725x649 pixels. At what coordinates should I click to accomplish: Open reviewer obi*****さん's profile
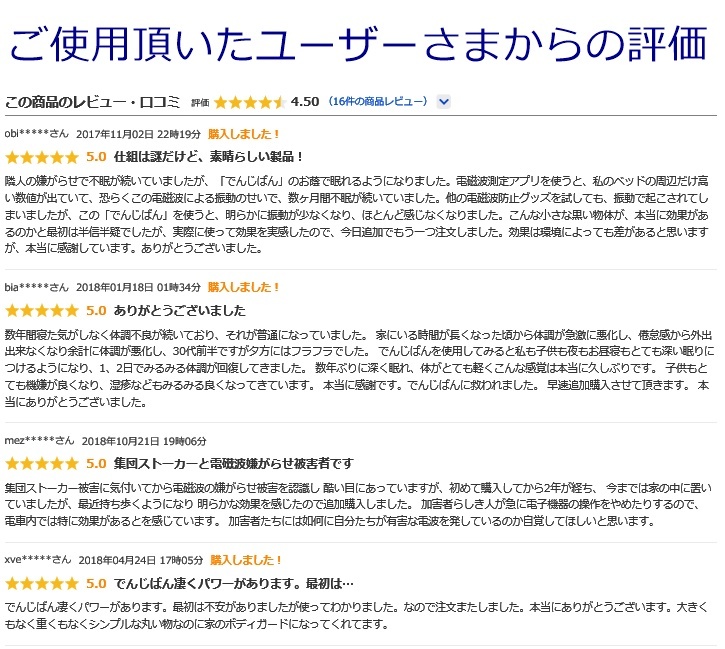(x=37, y=133)
